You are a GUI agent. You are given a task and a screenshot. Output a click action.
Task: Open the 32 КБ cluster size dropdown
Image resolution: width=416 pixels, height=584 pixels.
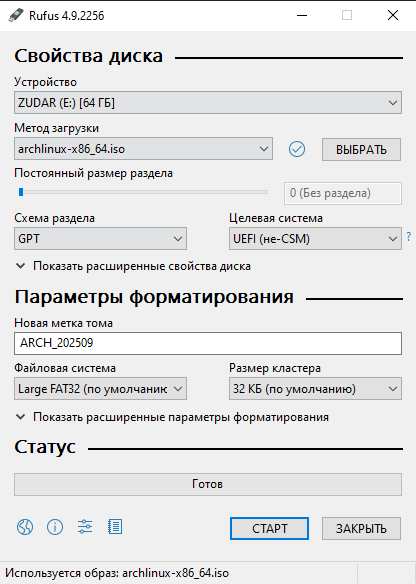pos(315,389)
